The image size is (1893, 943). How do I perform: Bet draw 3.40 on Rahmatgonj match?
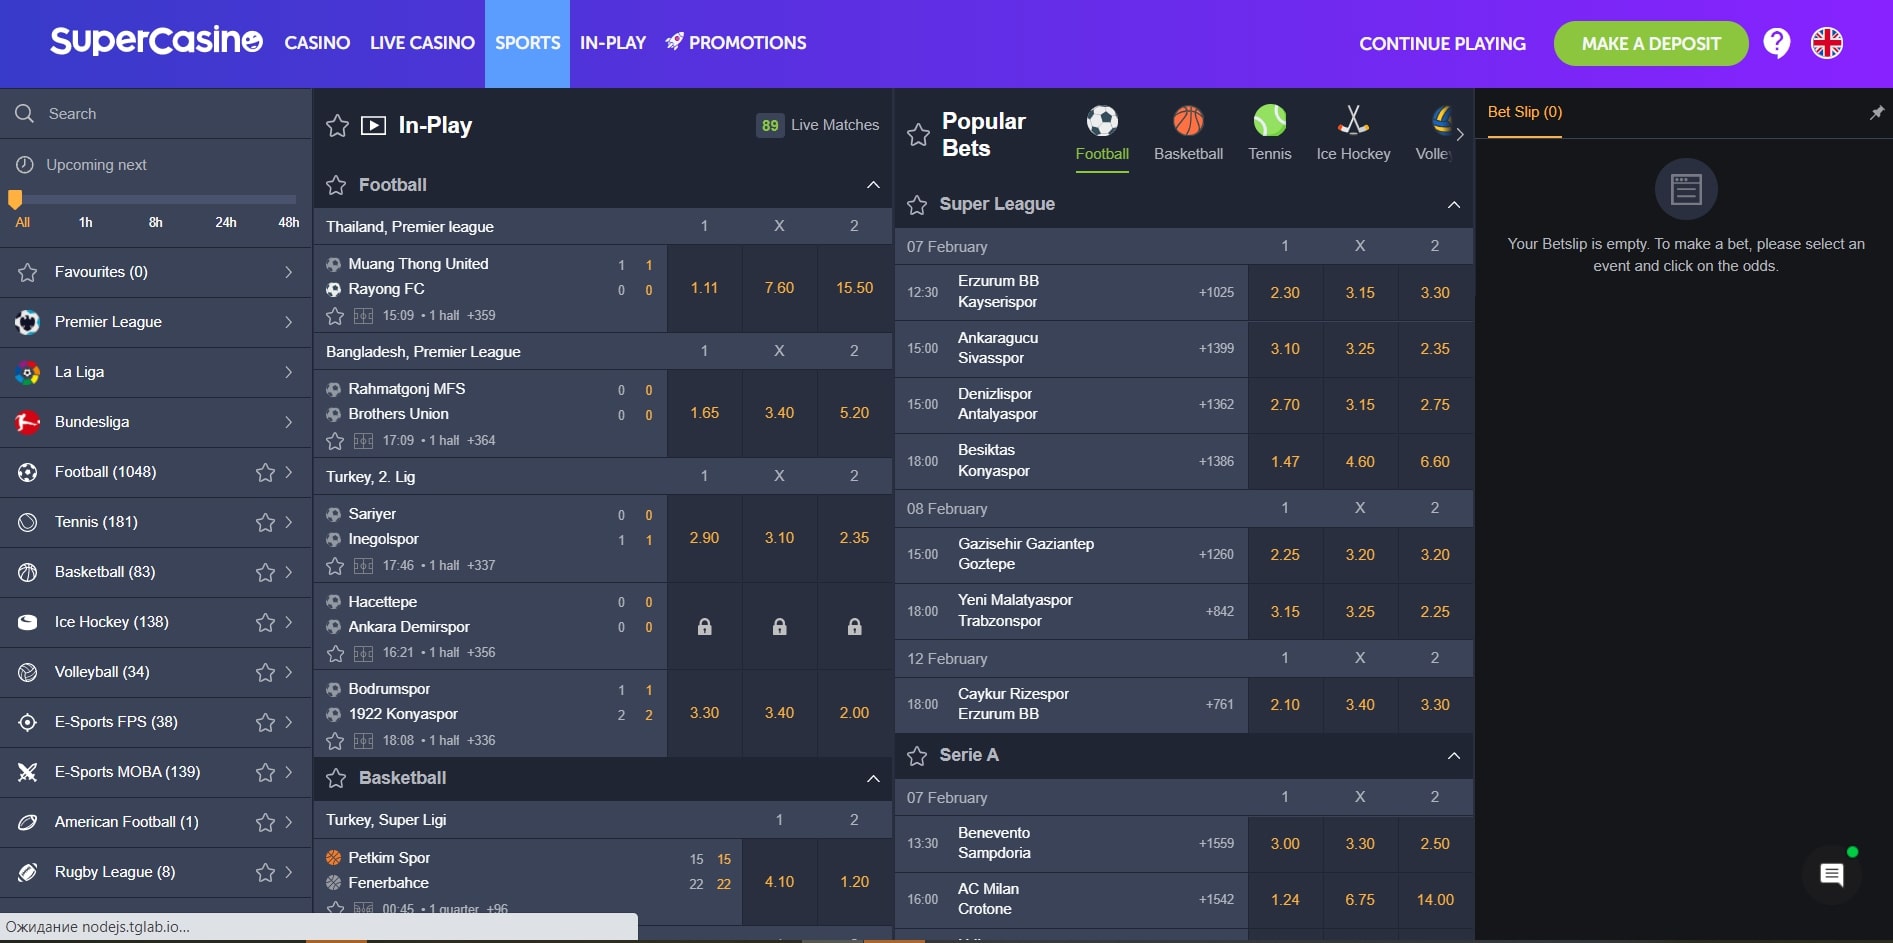(779, 413)
